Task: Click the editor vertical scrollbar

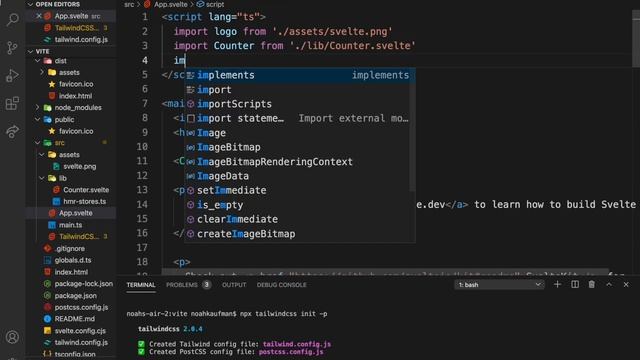Action: 636,39
